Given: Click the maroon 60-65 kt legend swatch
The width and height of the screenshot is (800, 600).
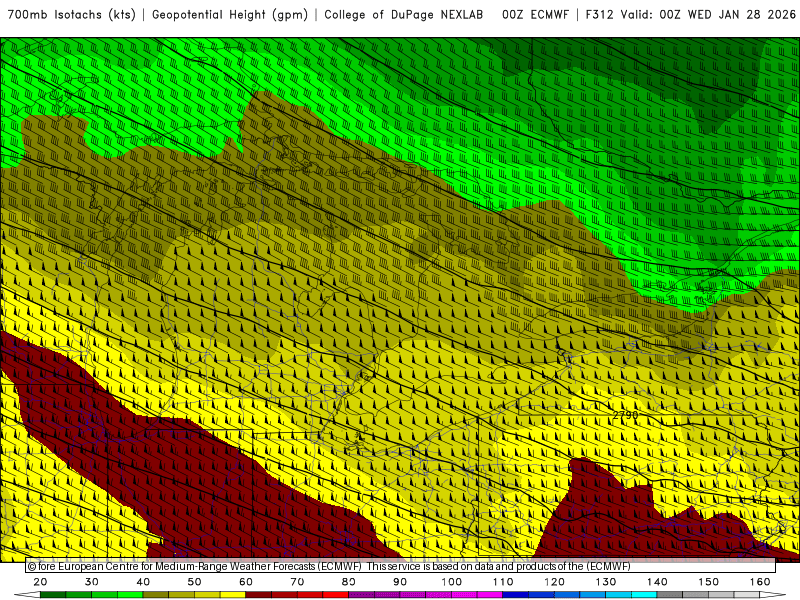Looking at the screenshot, I should [x=259, y=595].
